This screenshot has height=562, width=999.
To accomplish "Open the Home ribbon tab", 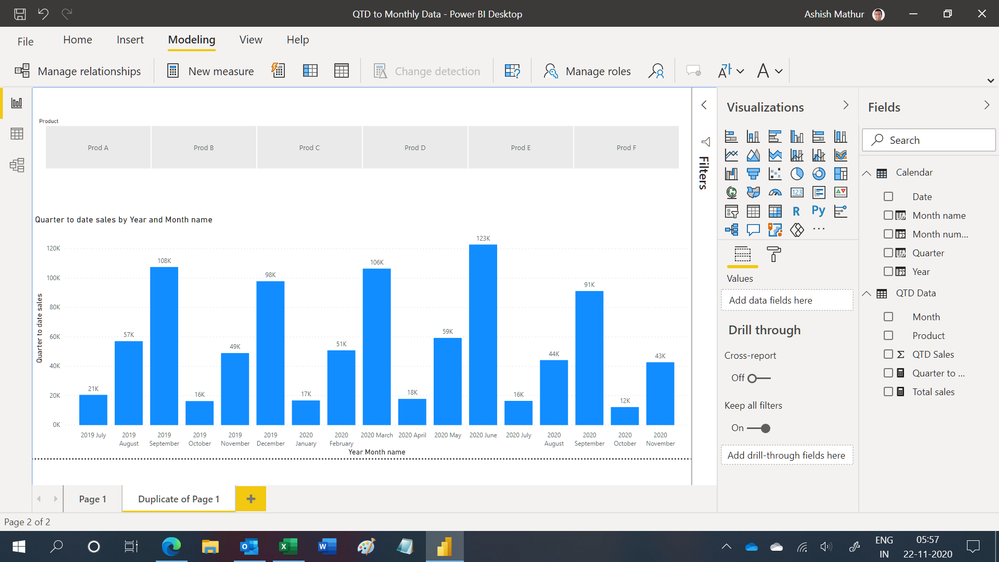I will point(78,40).
